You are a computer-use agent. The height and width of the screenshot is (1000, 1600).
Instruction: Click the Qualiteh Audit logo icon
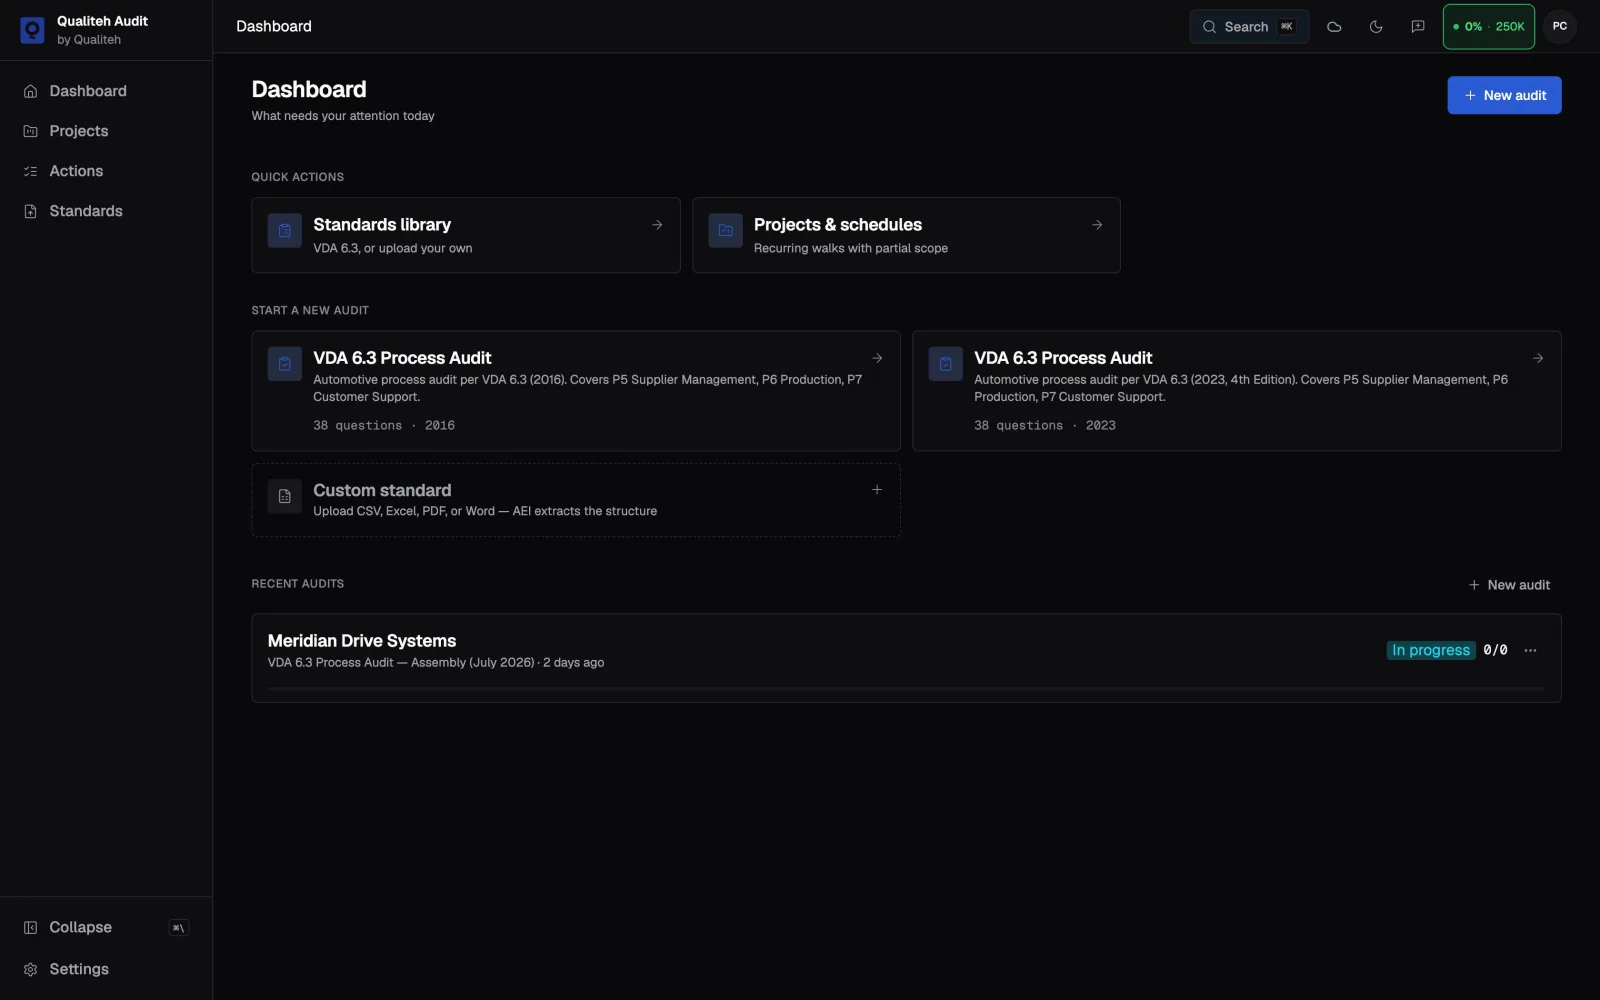point(32,30)
